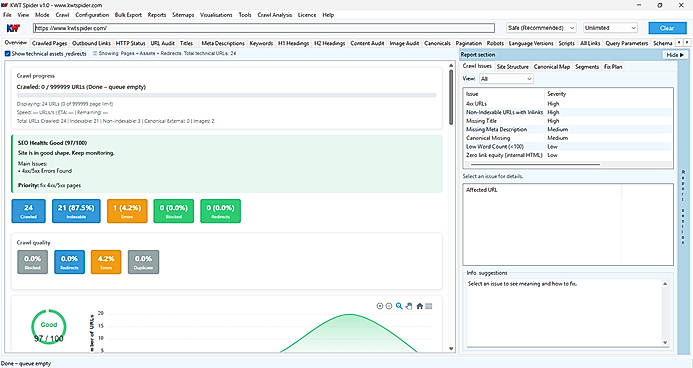Advance the tab strip with right arrow
The image size is (693, 368).
click(x=687, y=43)
